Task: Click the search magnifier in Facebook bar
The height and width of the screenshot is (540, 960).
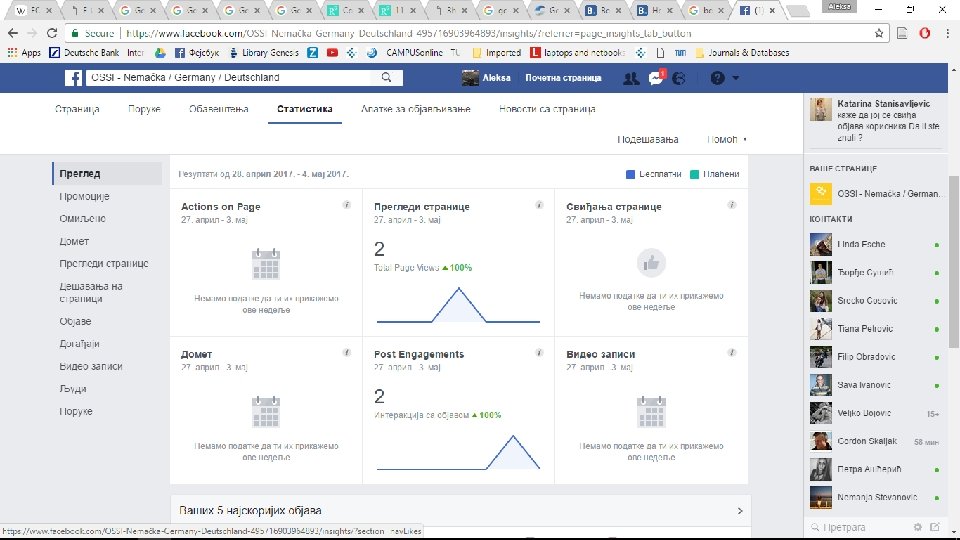Action: click(386, 77)
